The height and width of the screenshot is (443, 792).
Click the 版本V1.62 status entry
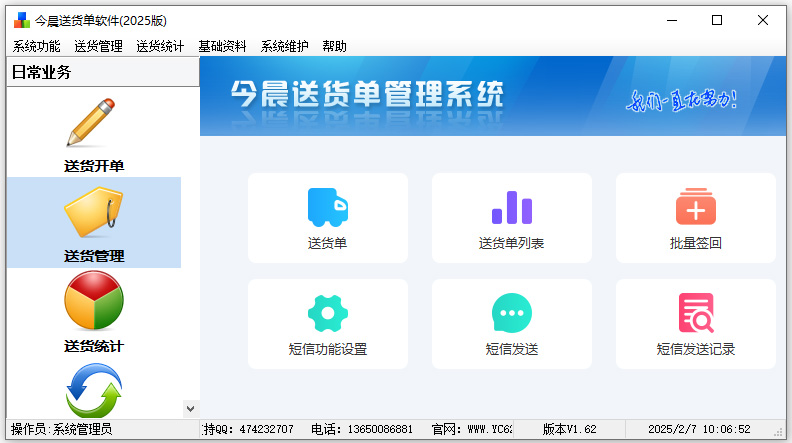pos(569,429)
